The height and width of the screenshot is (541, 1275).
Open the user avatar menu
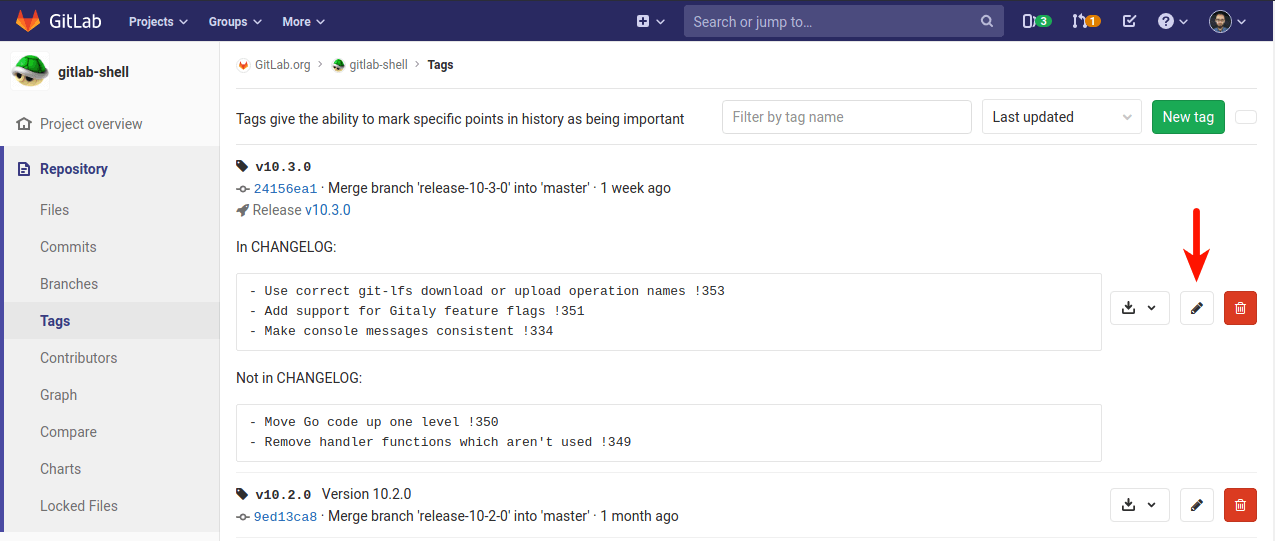[1227, 21]
